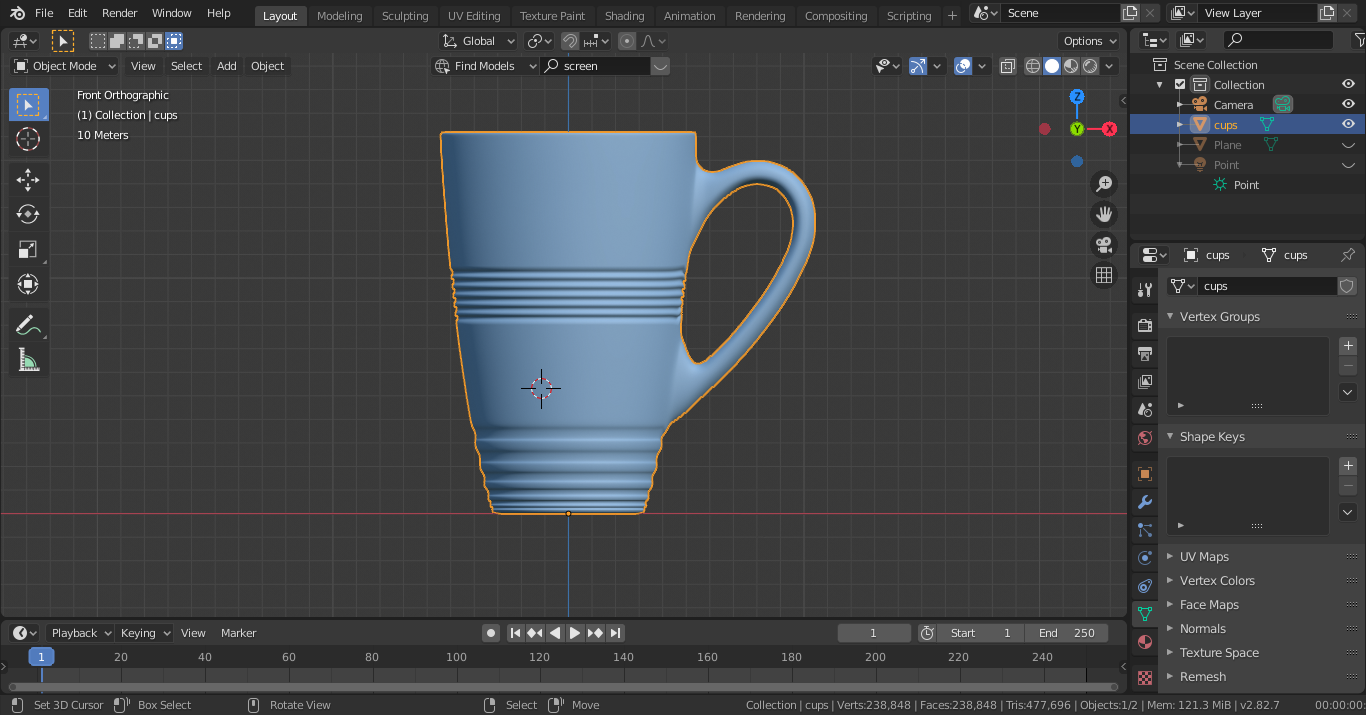Image resolution: width=1366 pixels, height=715 pixels.
Task: Expand the Remesh panel in object data properties
Action: [1203, 677]
